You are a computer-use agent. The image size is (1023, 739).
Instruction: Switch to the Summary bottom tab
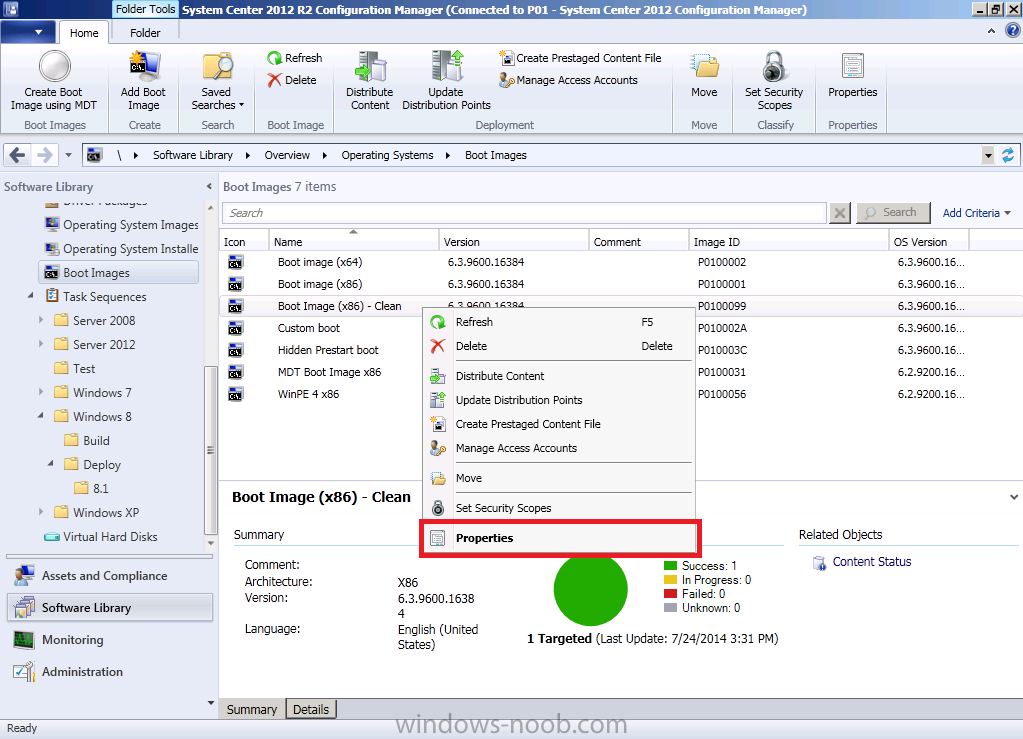[x=252, y=710]
